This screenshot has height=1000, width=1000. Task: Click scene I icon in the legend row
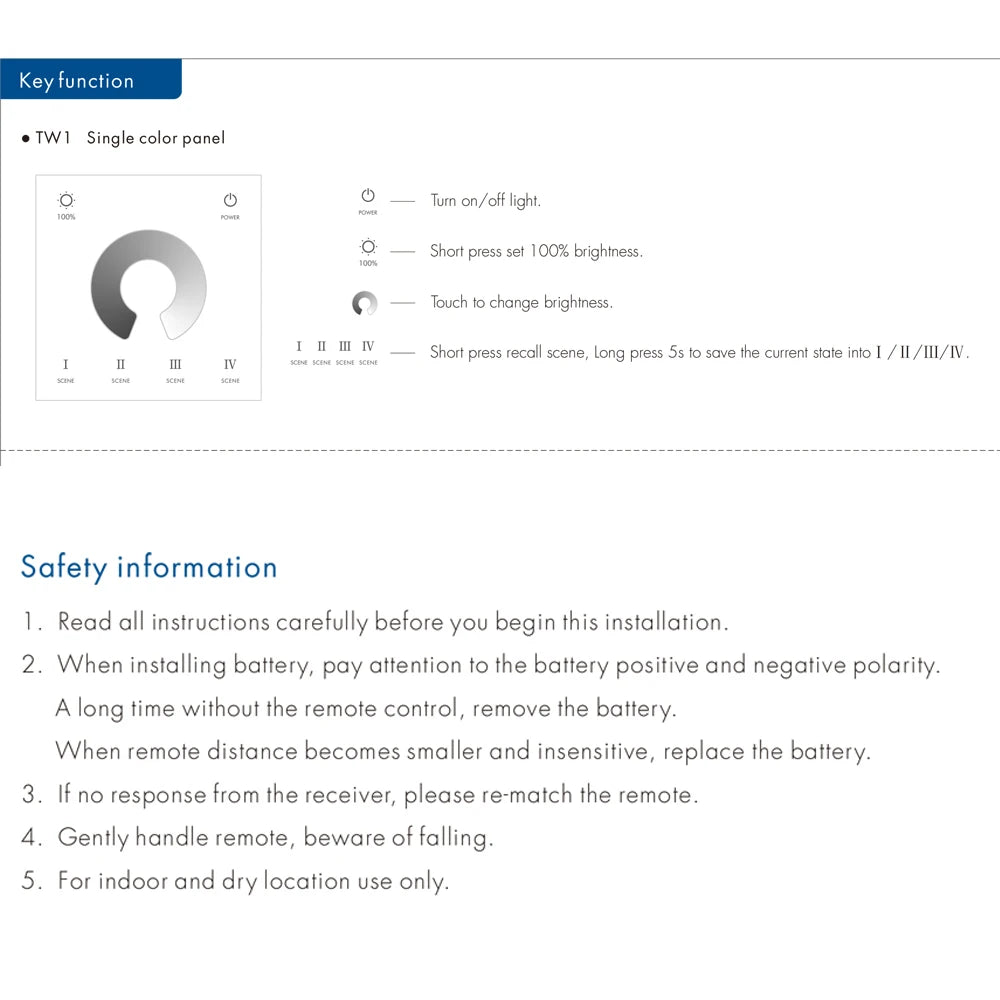[x=298, y=353]
